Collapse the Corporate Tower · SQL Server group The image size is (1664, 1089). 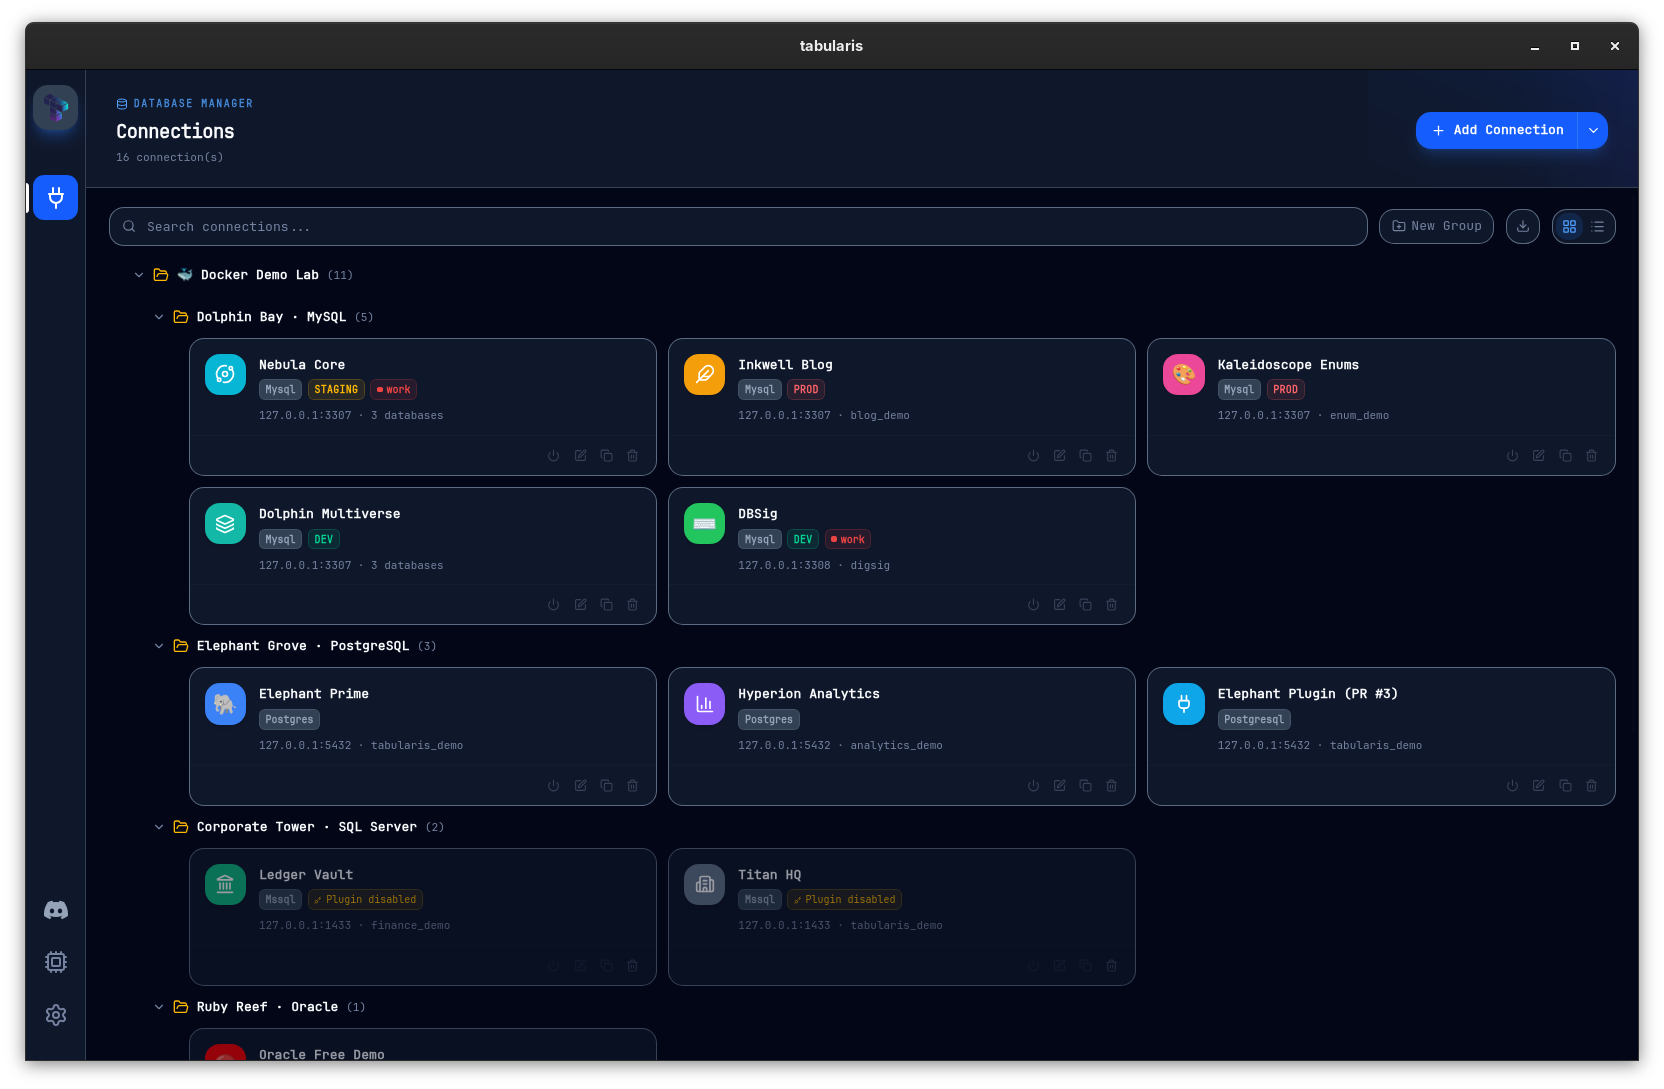[x=159, y=827]
